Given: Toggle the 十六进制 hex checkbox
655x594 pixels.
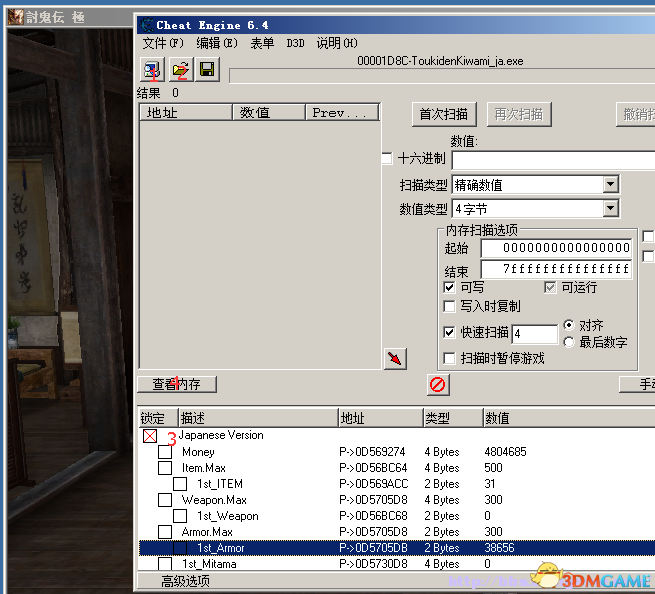Looking at the screenshot, I should (387, 158).
